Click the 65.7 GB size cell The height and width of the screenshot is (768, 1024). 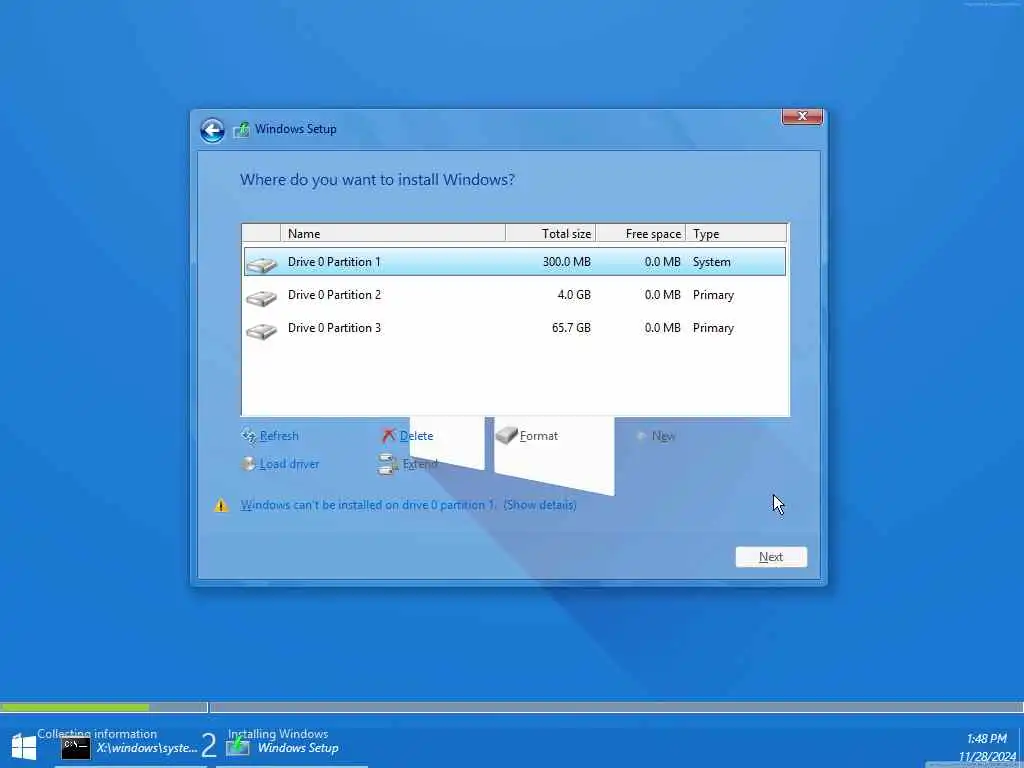point(571,328)
